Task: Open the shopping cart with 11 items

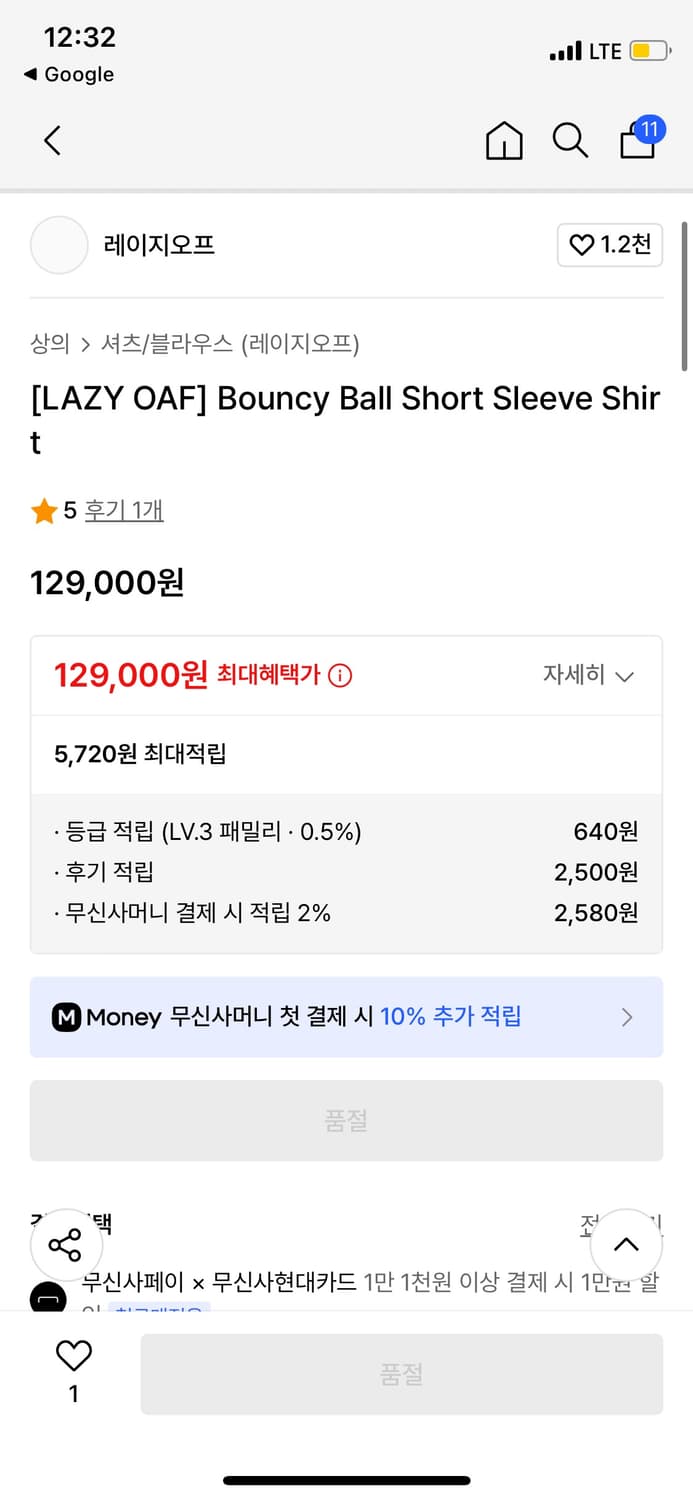Action: click(x=637, y=141)
